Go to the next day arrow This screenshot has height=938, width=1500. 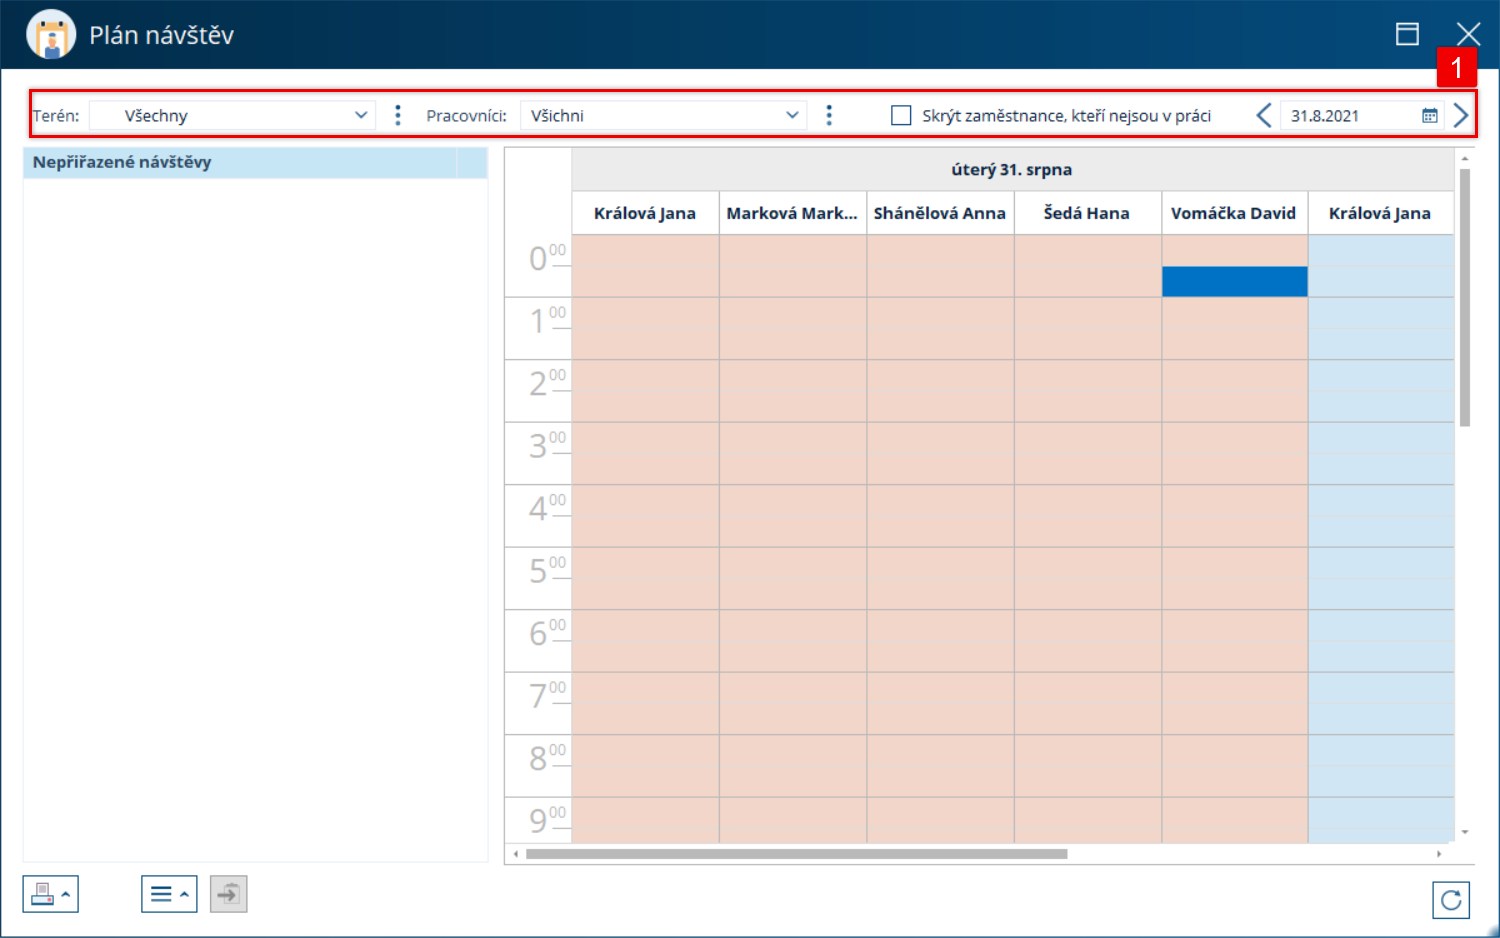(x=1461, y=116)
